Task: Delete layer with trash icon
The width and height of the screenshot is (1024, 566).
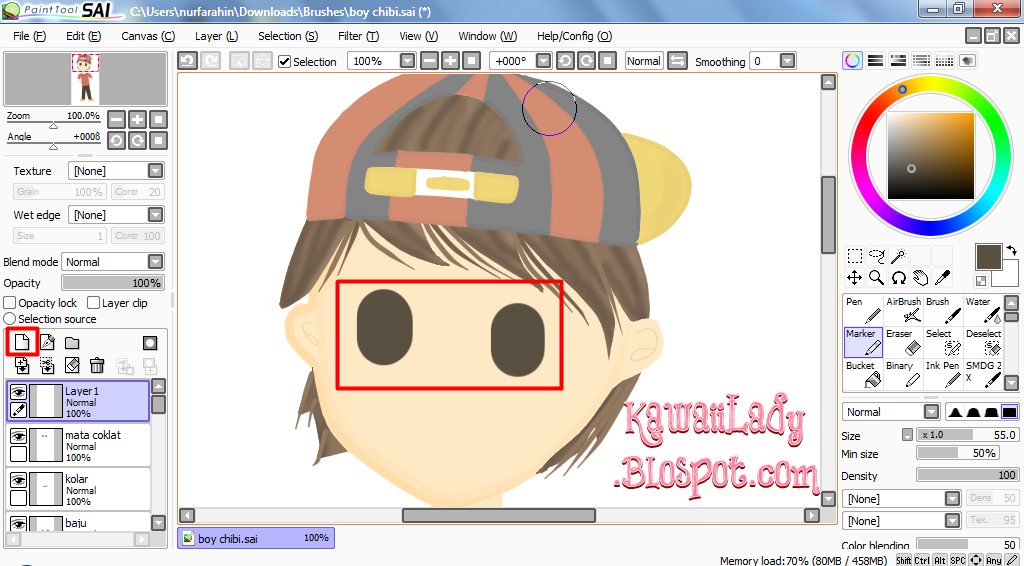Action: coord(97,365)
